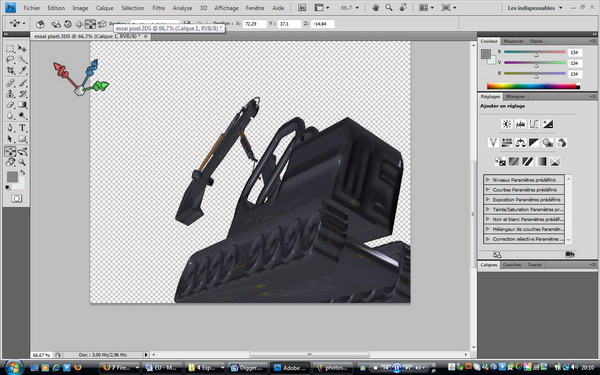This screenshot has width=600, height=375.
Task: Open the Filtre menu
Action: [x=158, y=8]
